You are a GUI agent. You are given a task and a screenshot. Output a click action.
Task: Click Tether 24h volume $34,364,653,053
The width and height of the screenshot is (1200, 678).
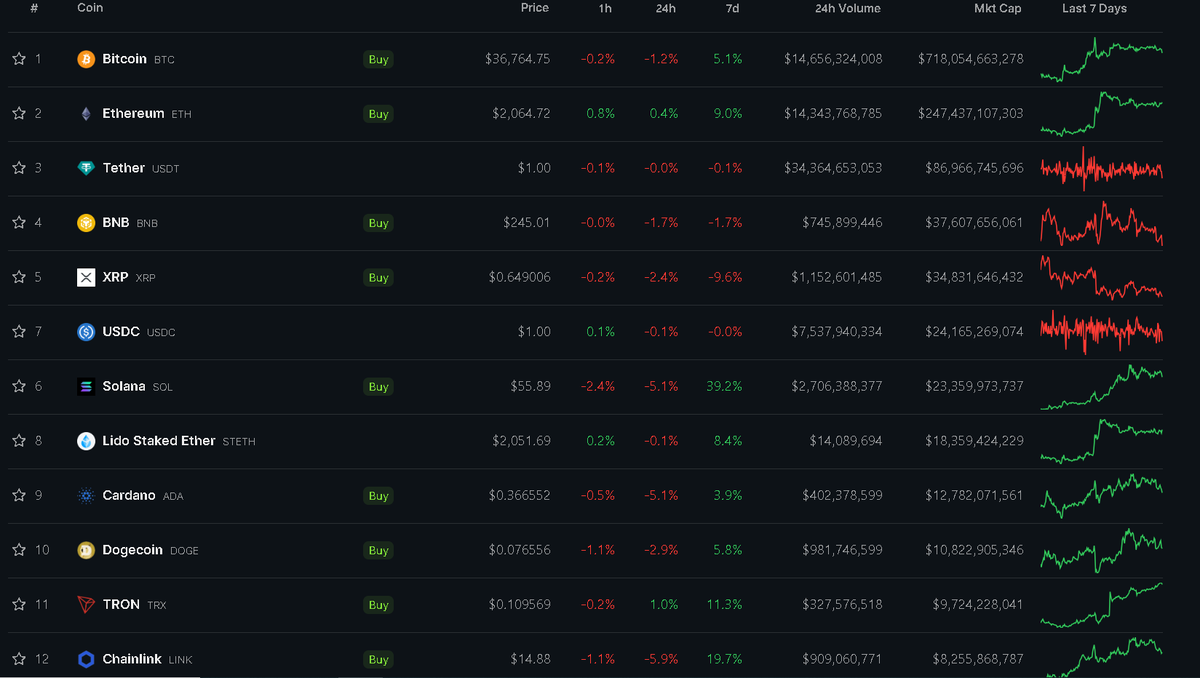[833, 168]
